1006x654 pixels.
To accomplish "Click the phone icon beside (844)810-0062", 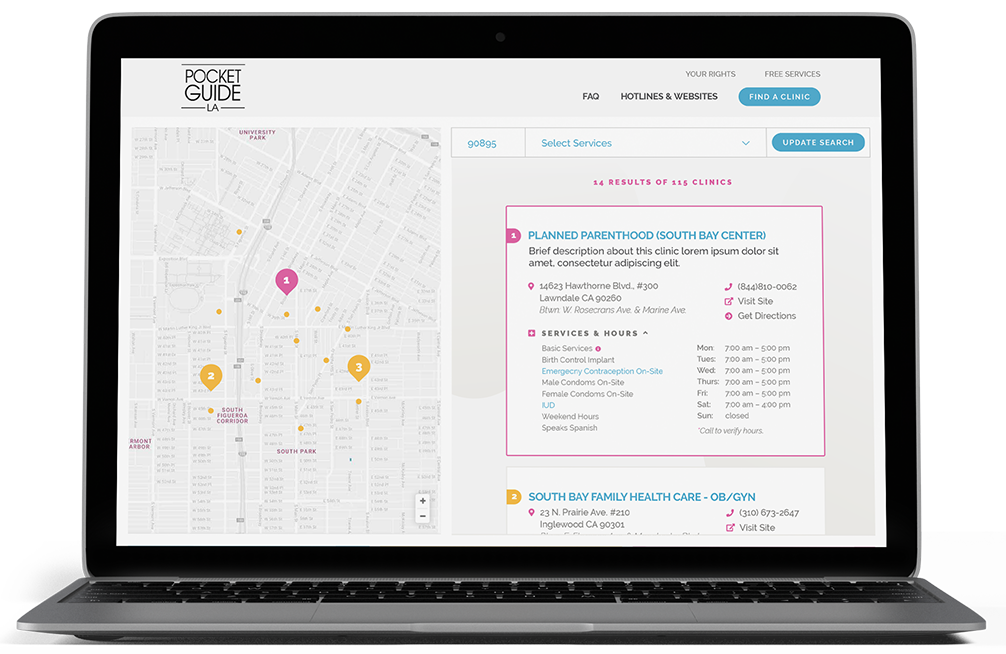I will pyautogui.click(x=729, y=287).
